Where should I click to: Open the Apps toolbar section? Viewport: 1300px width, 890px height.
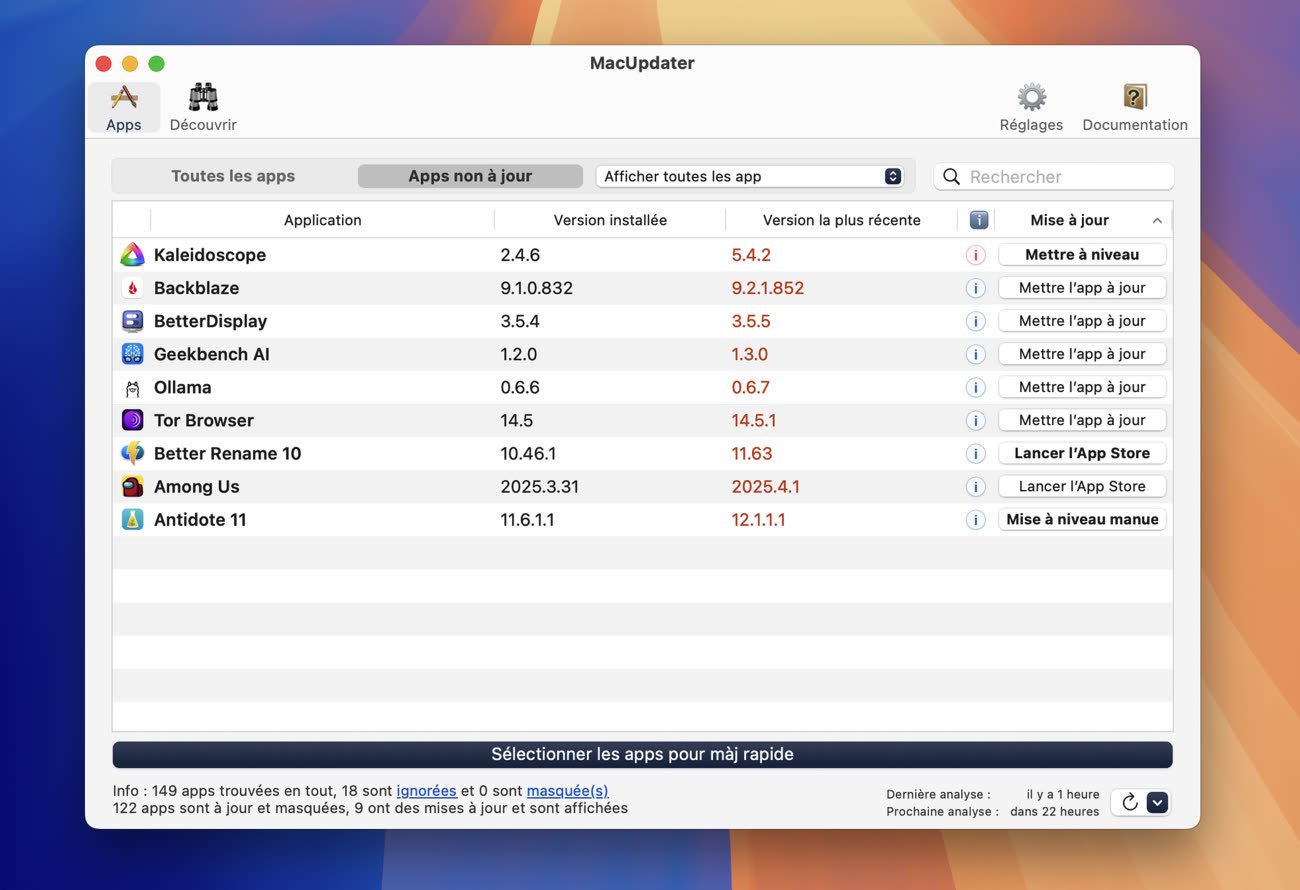[x=124, y=108]
